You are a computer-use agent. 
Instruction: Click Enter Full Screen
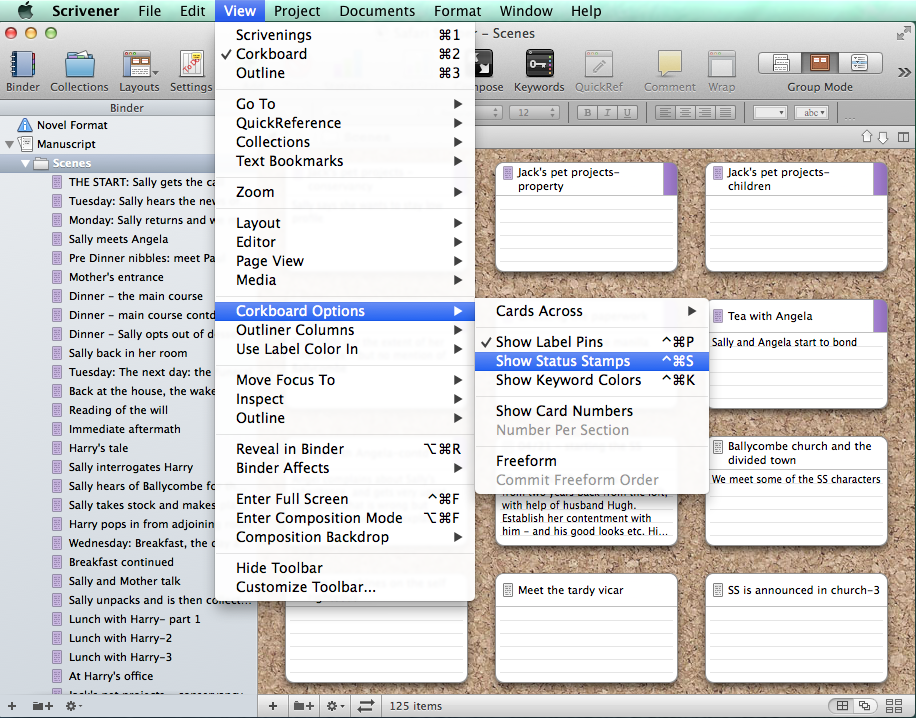pyautogui.click(x=345, y=499)
